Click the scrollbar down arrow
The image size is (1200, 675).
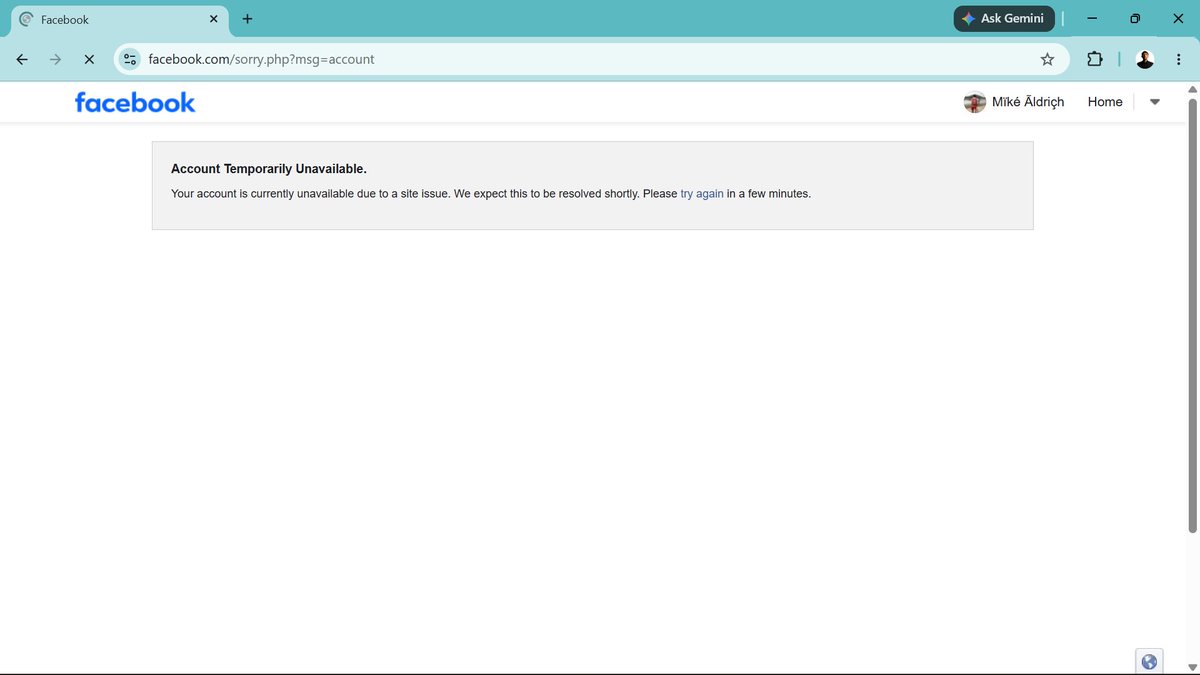(1191, 667)
